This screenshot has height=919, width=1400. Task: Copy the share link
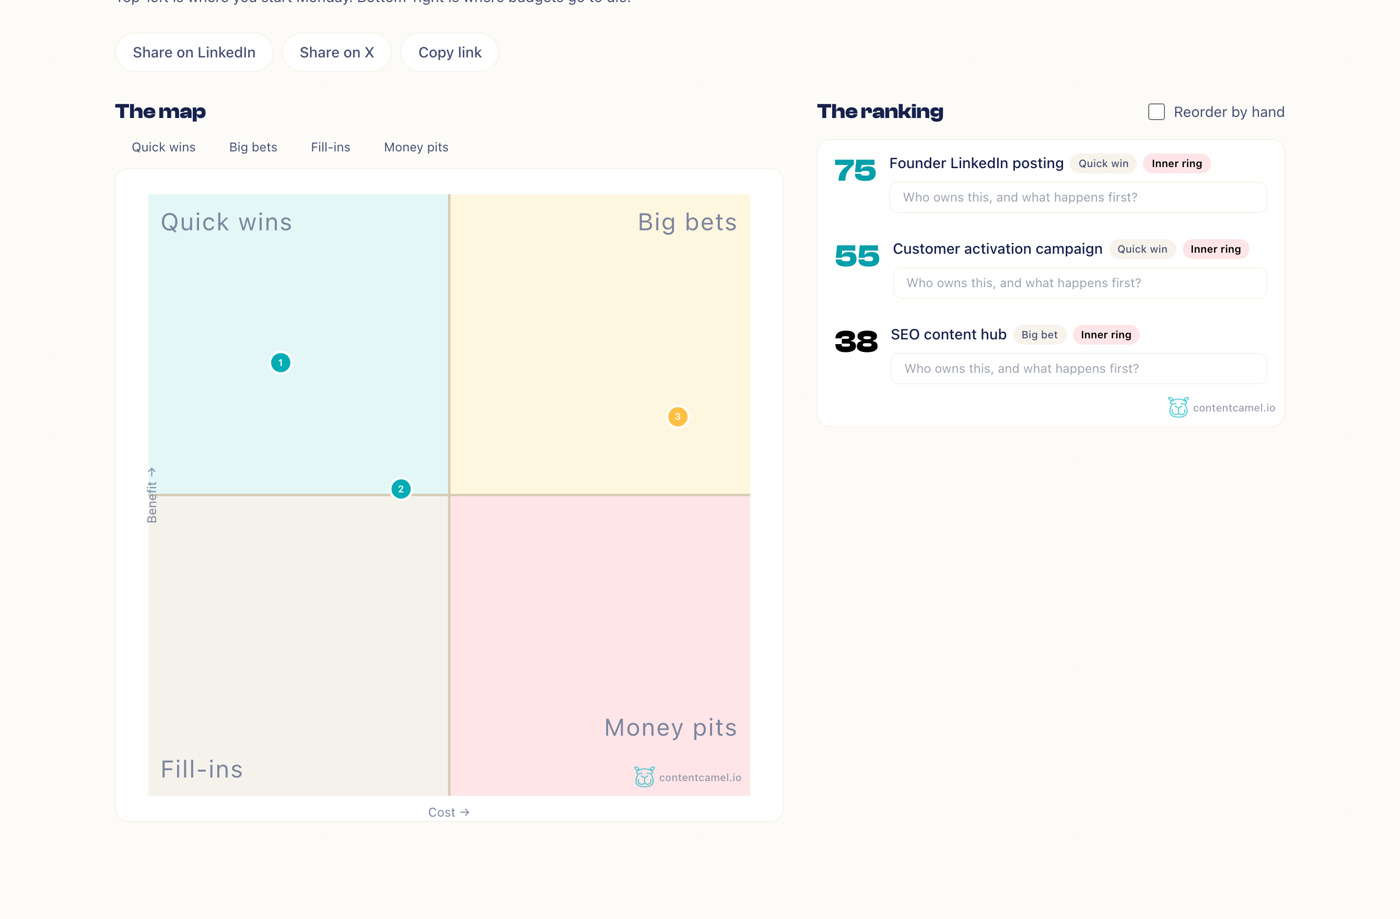tap(450, 52)
